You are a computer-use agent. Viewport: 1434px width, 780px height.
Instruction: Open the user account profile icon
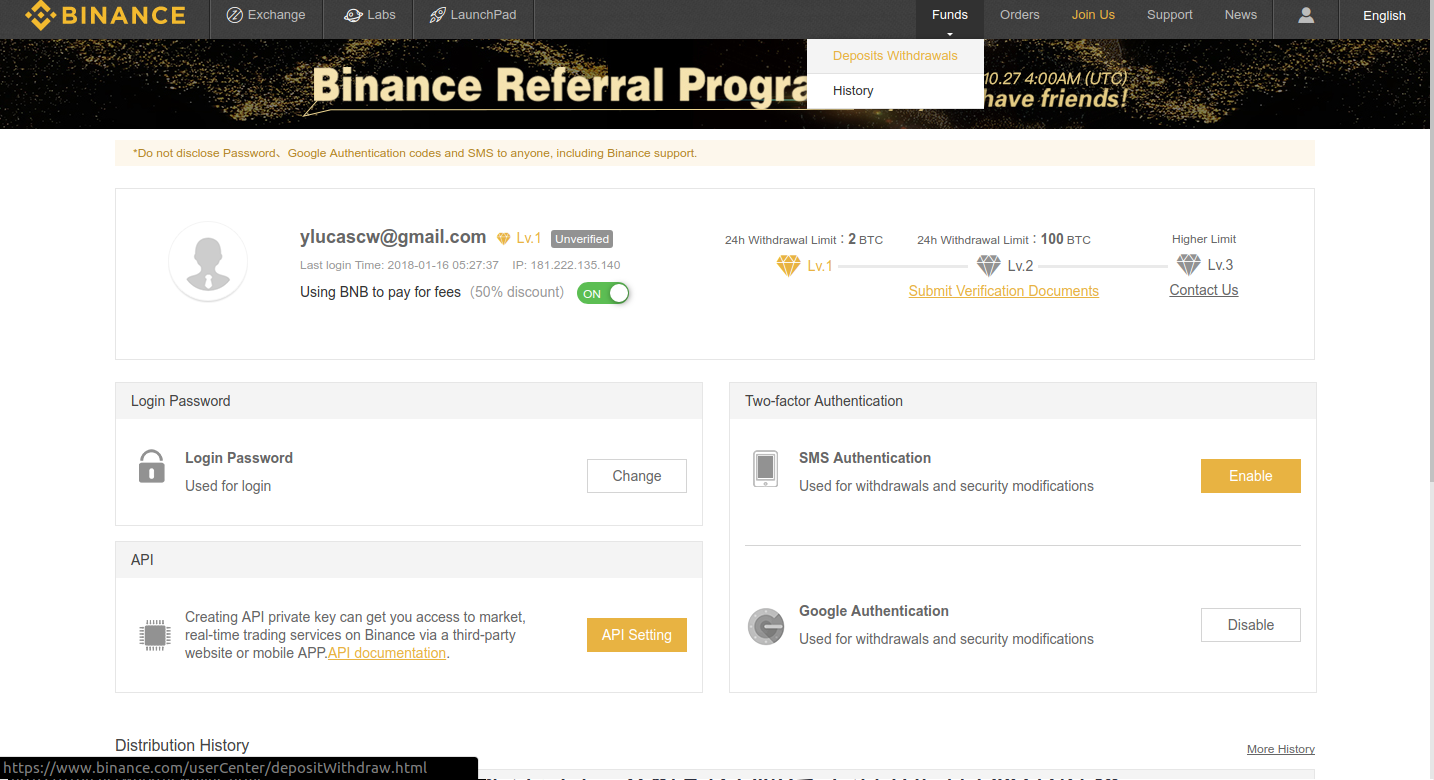pyautogui.click(x=1306, y=15)
